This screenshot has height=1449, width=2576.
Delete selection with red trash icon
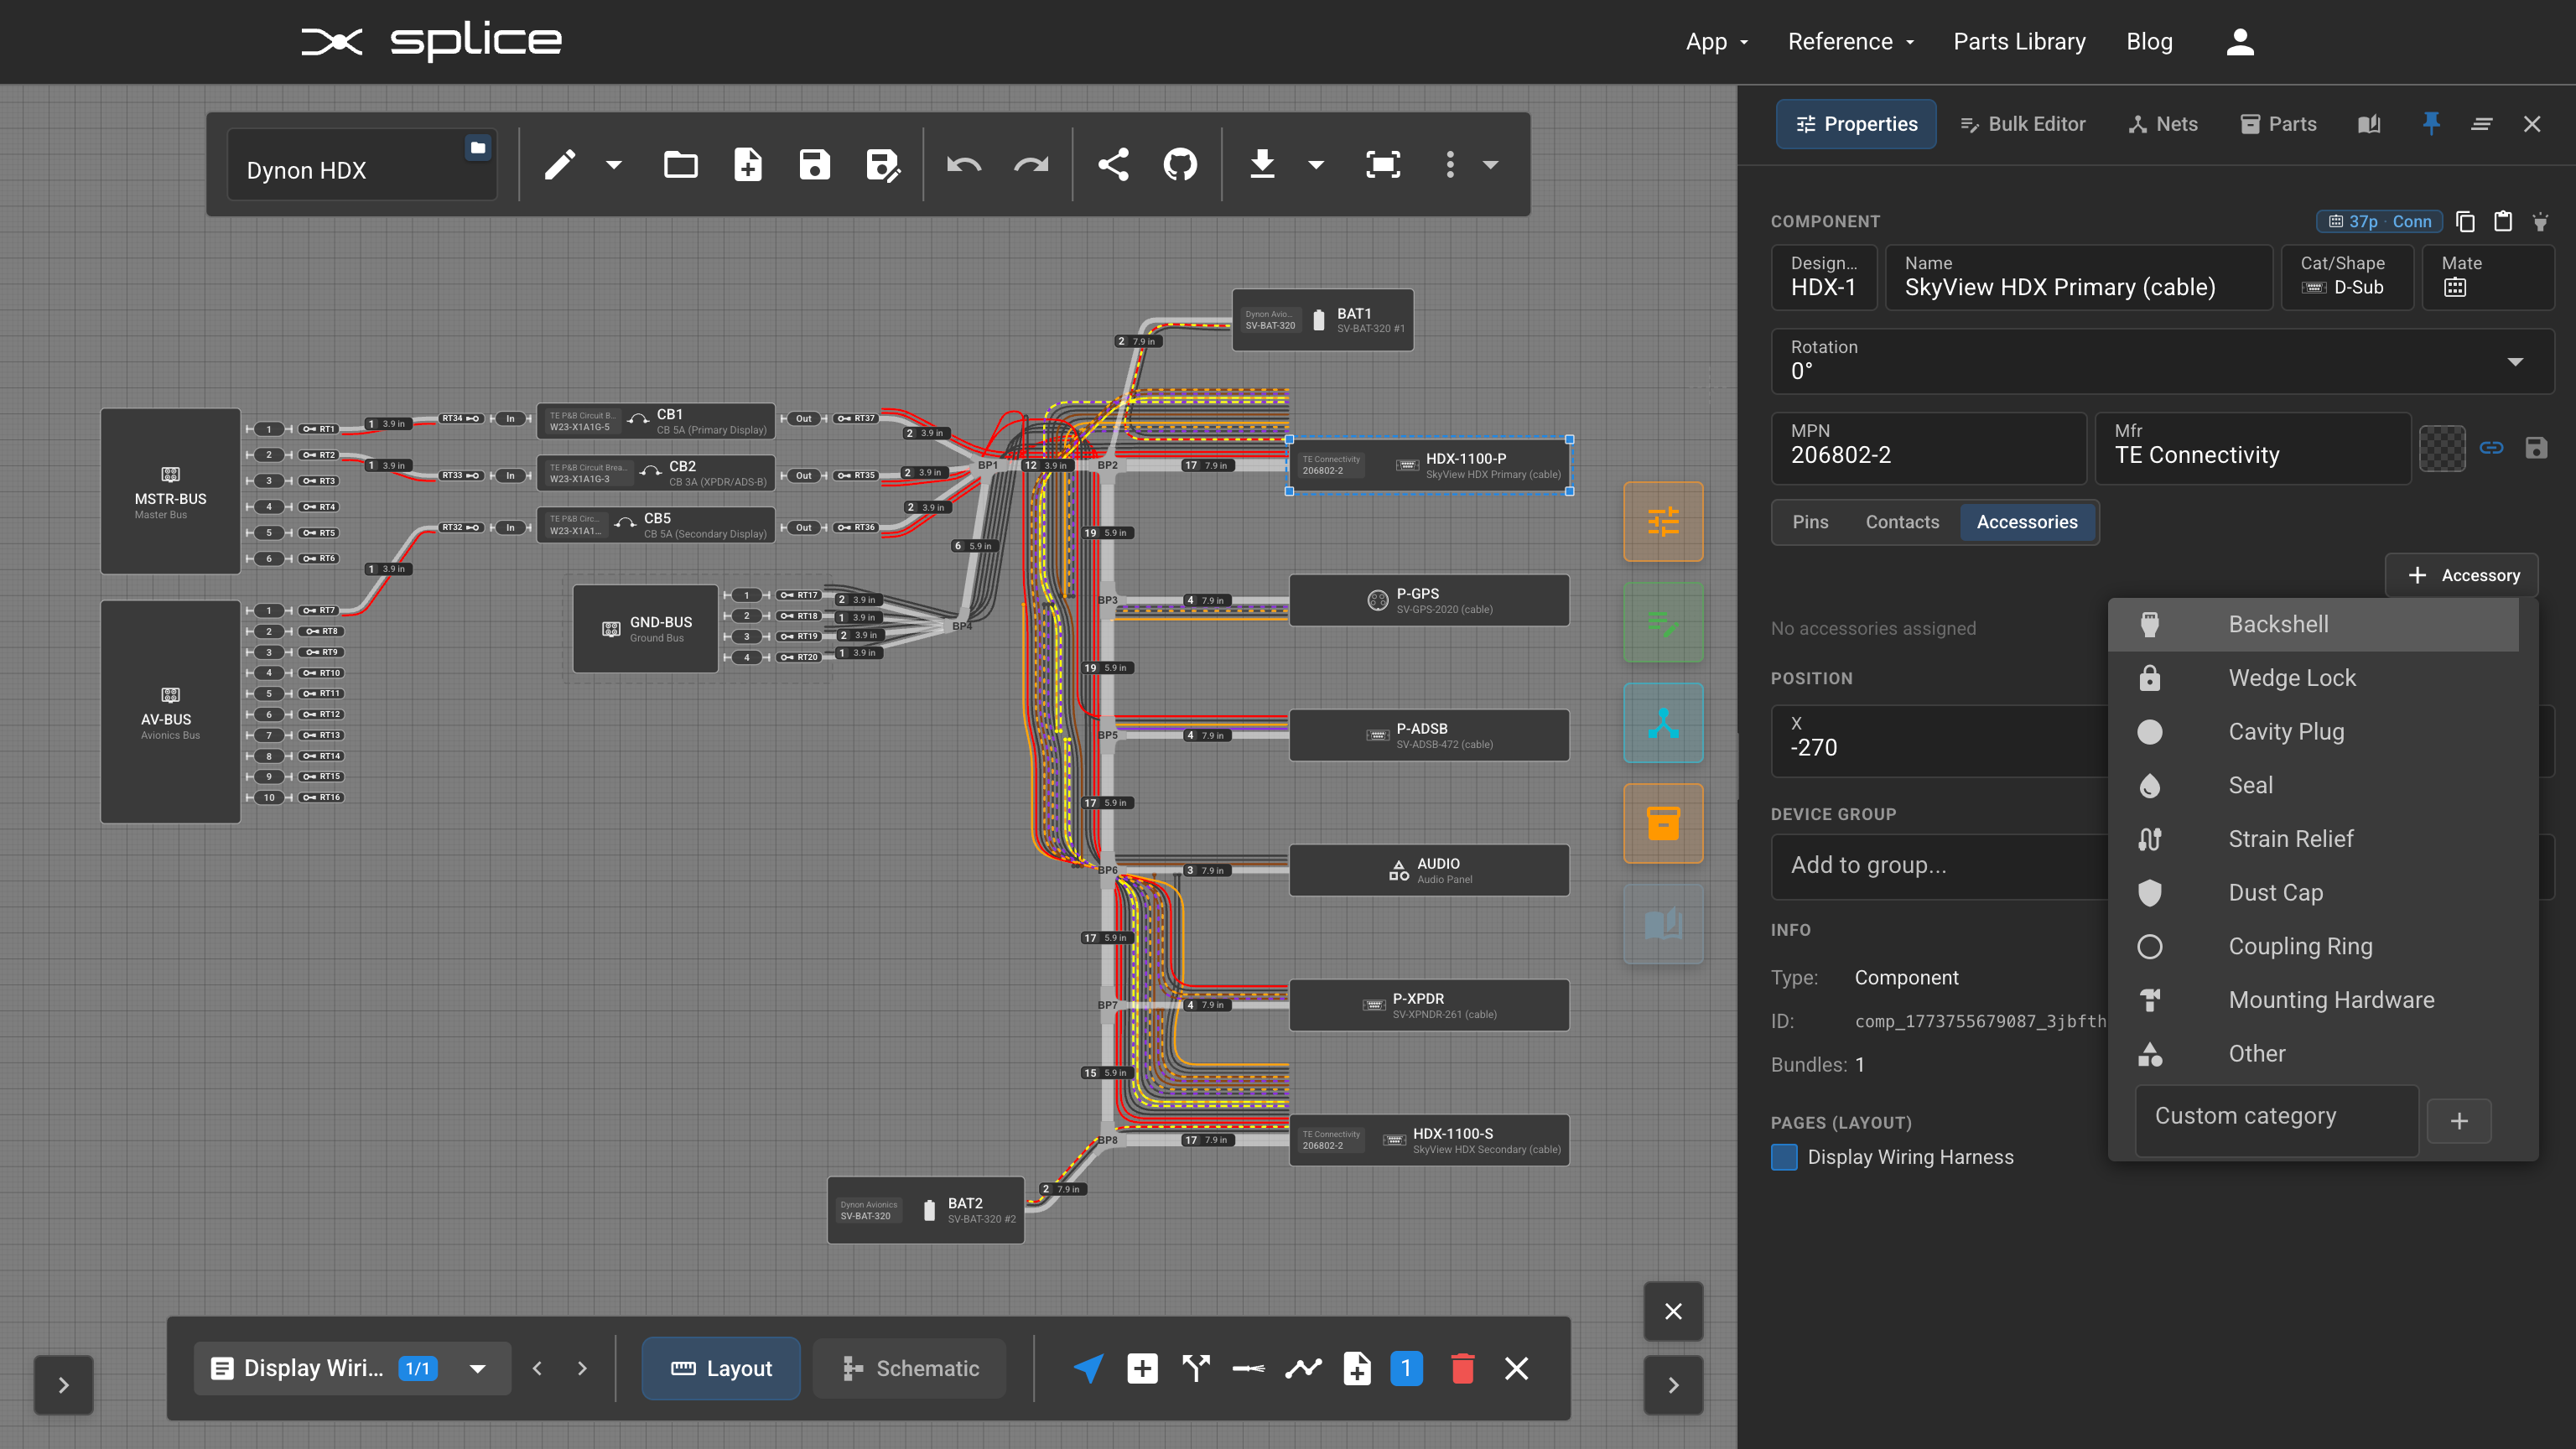click(x=1462, y=1368)
